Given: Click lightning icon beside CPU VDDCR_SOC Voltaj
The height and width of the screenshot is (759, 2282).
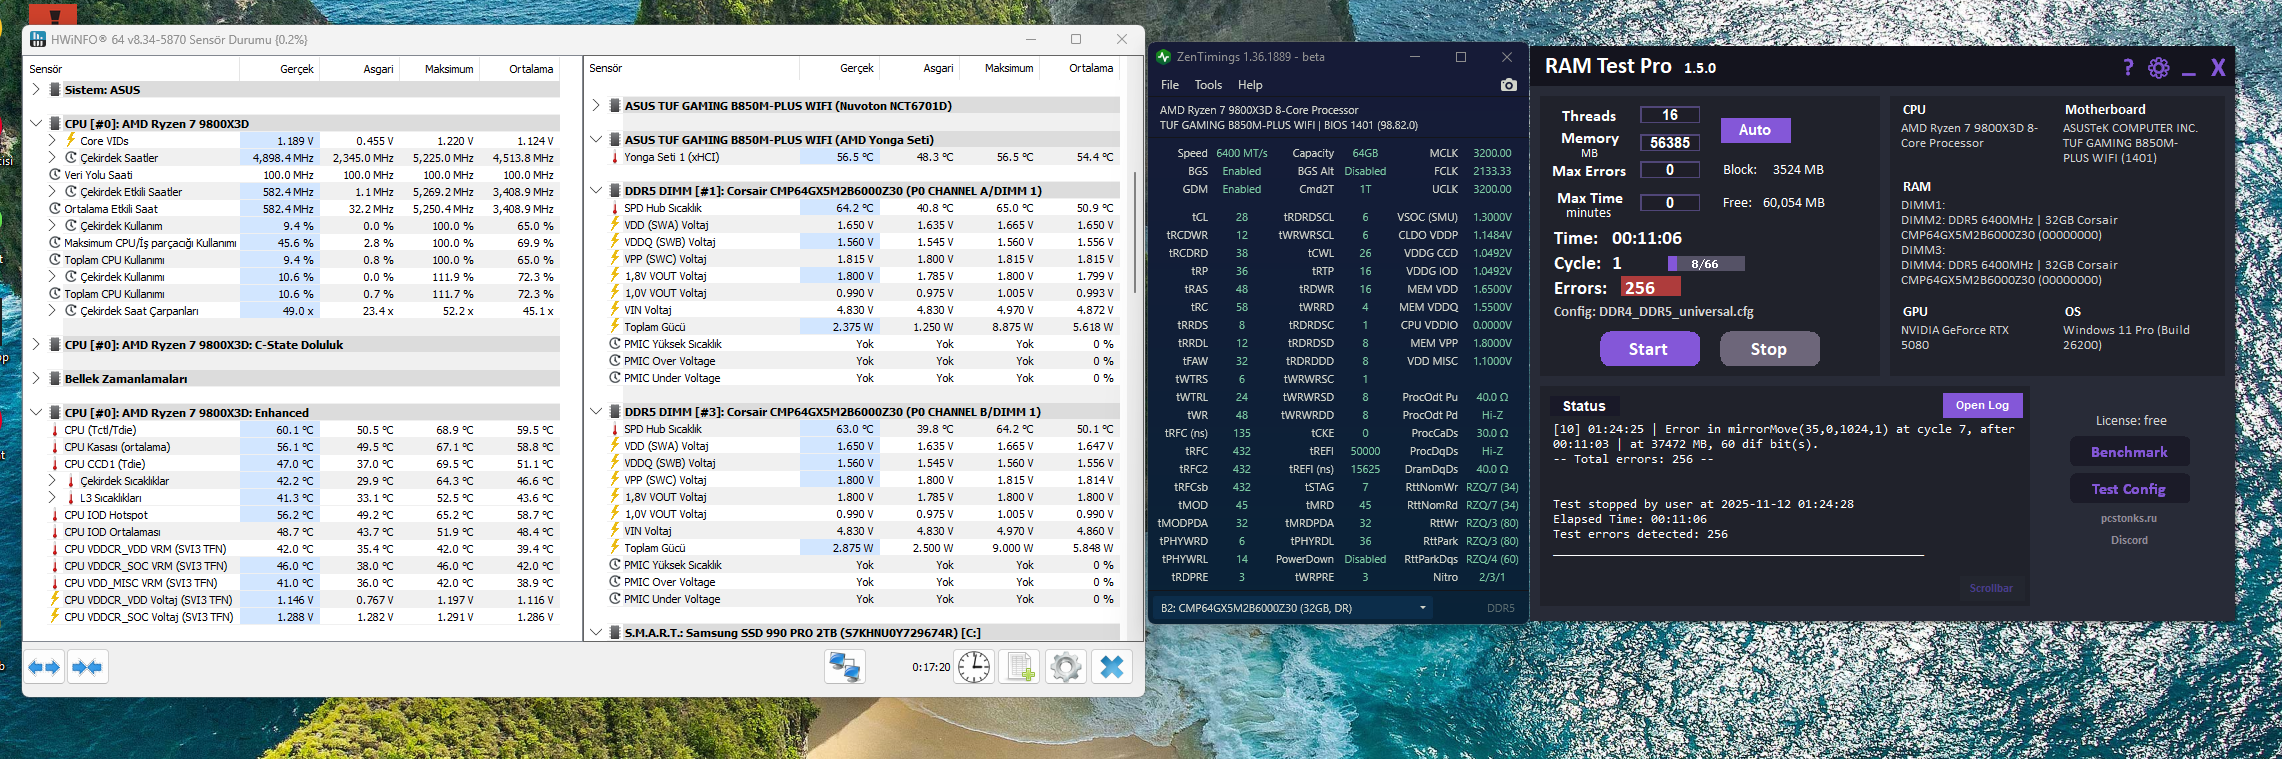Looking at the screenshot, I should point(55,617).
